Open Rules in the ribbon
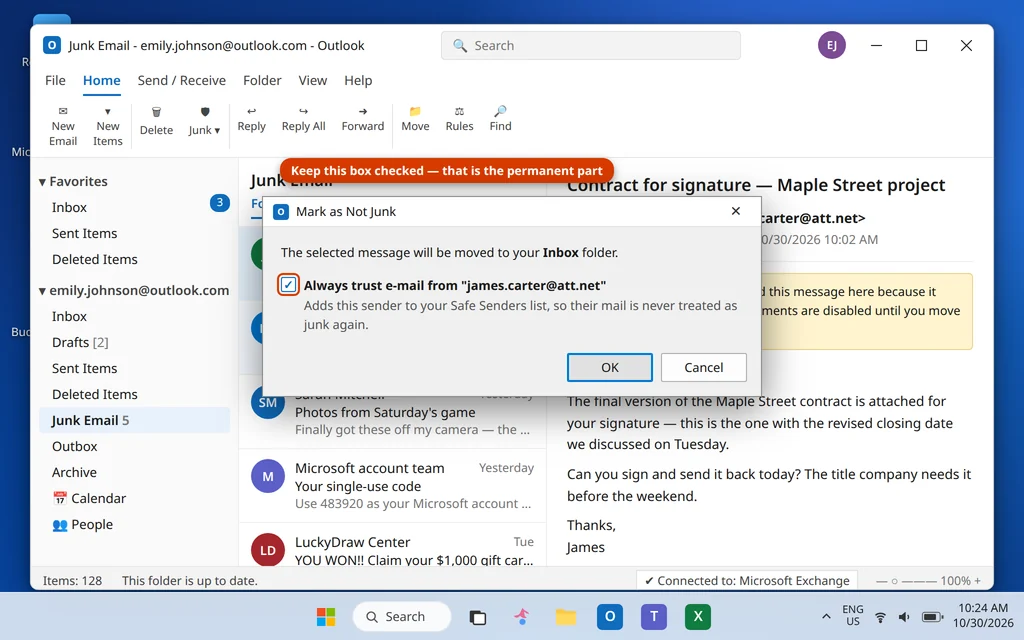Viewport: 1024px width, 640px height. click(459, 120)
